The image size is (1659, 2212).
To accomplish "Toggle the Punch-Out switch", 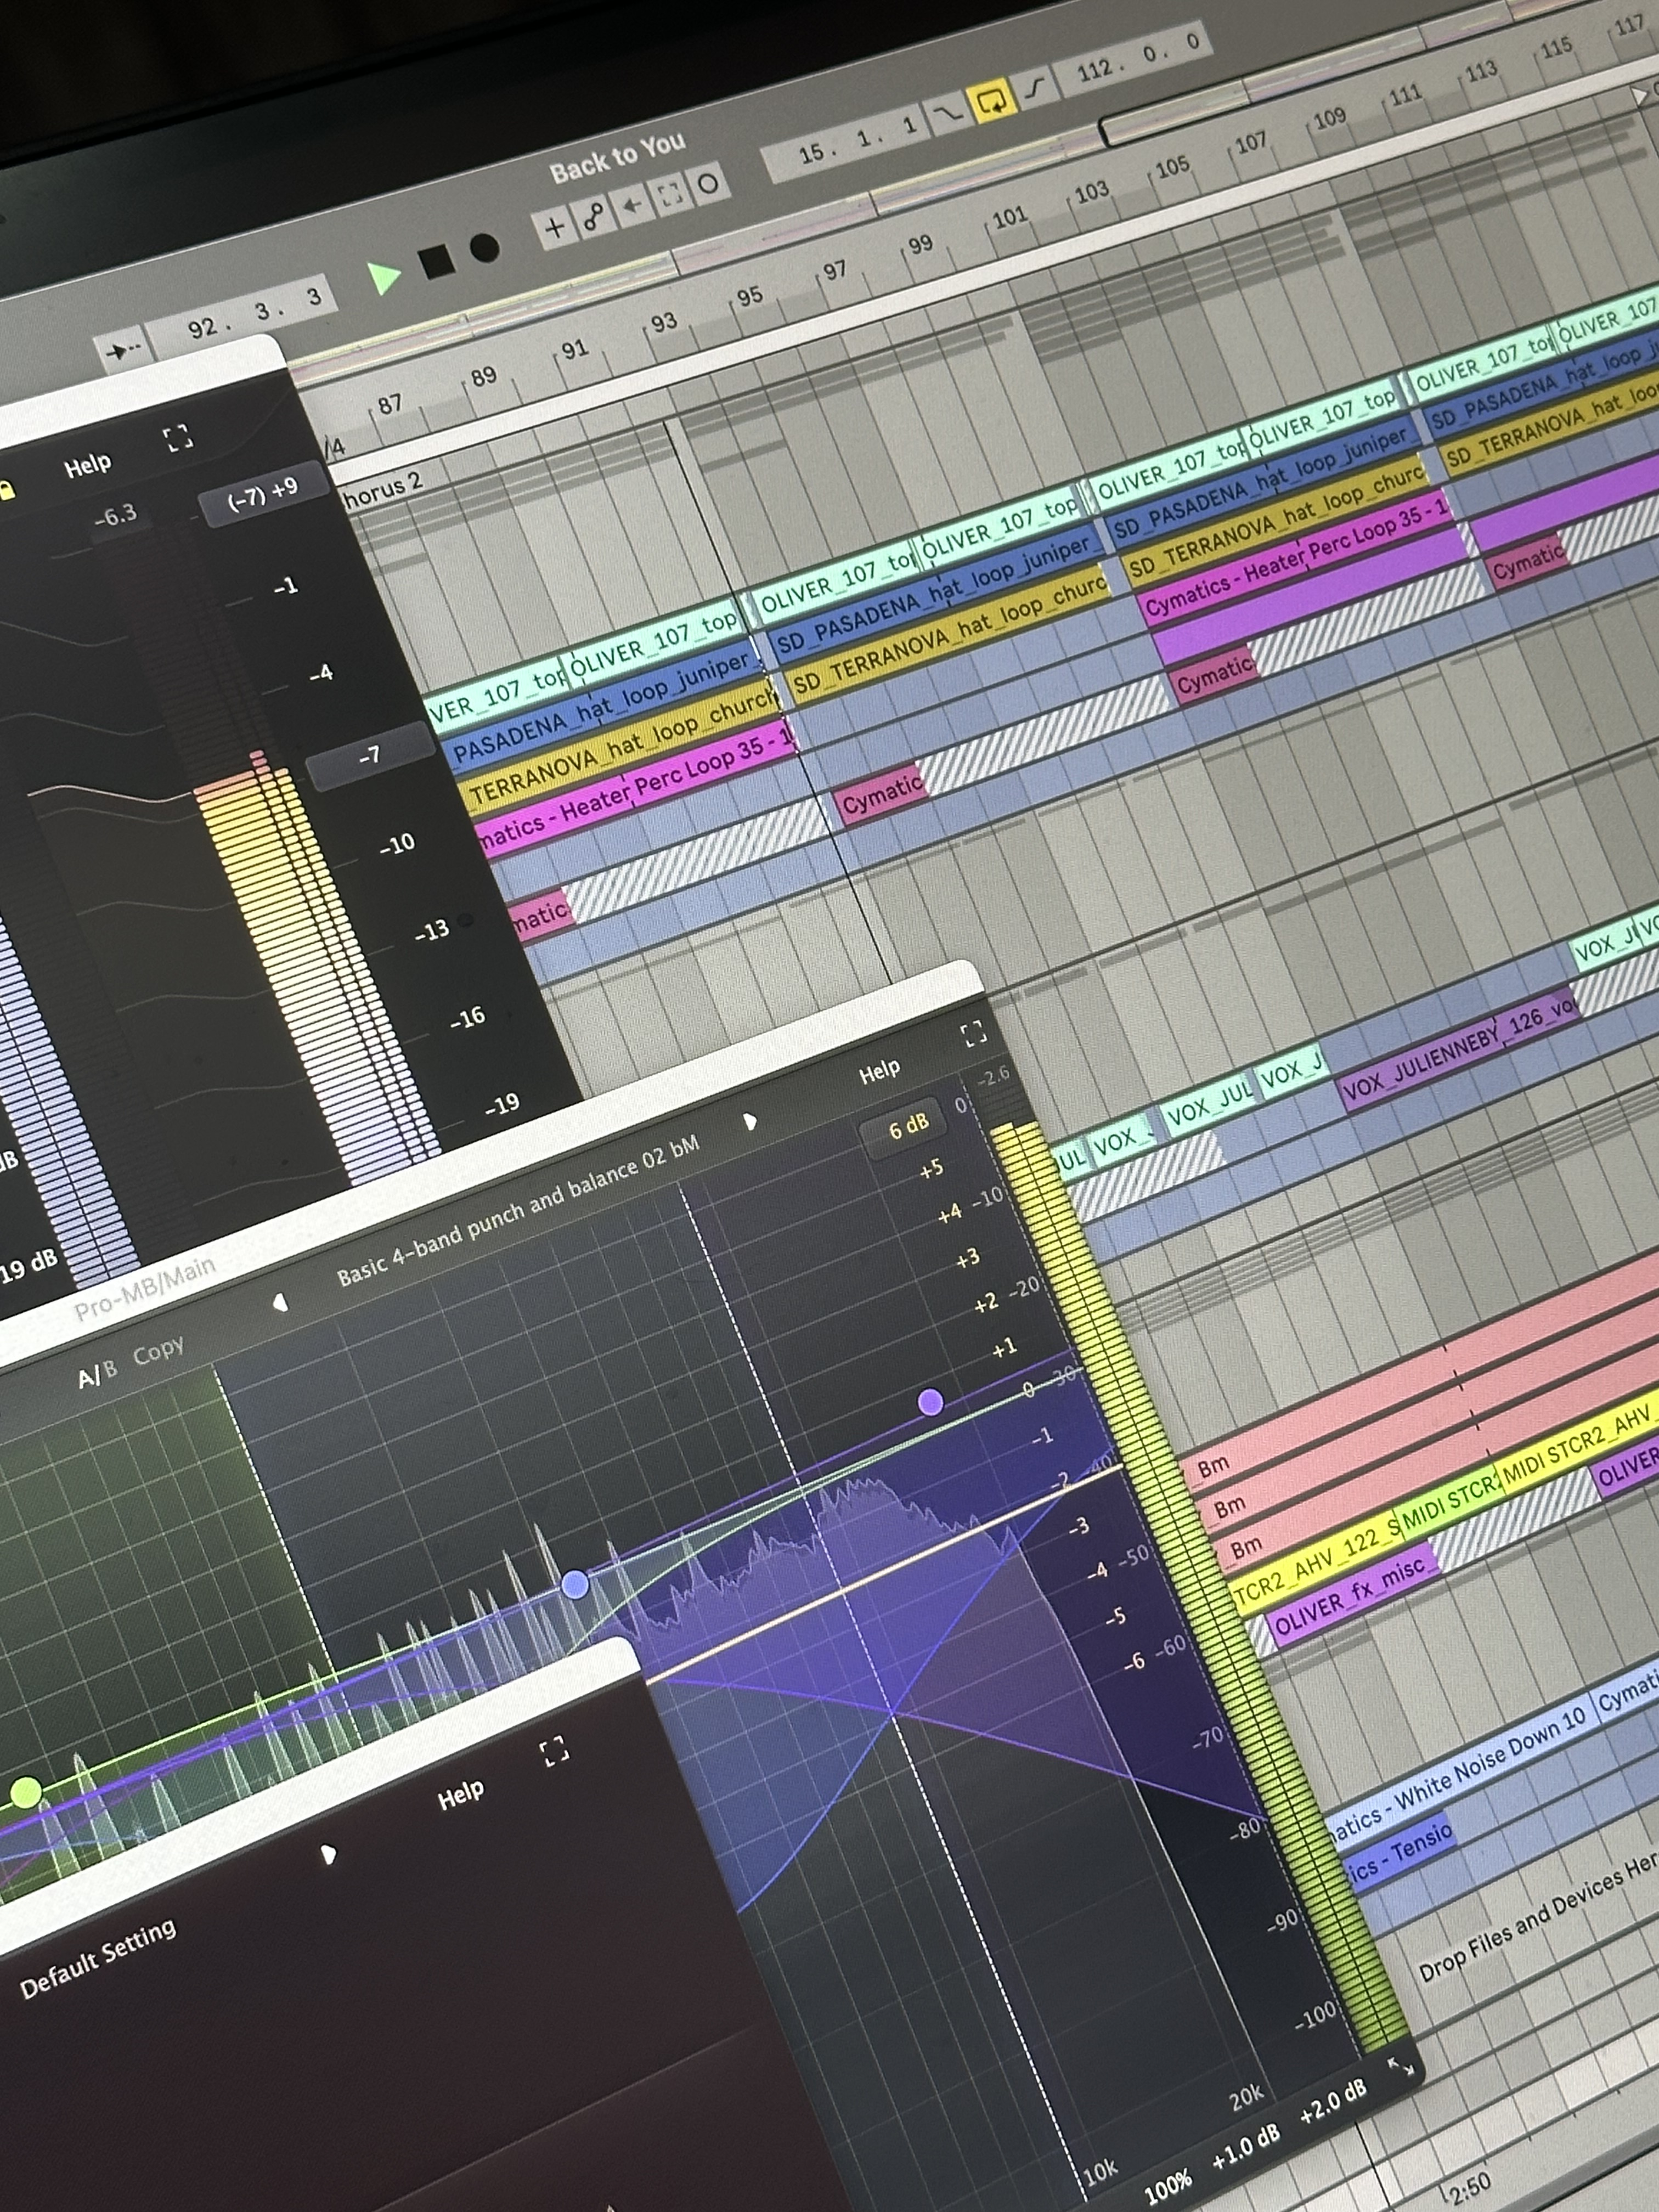I will coord(1036,88).
